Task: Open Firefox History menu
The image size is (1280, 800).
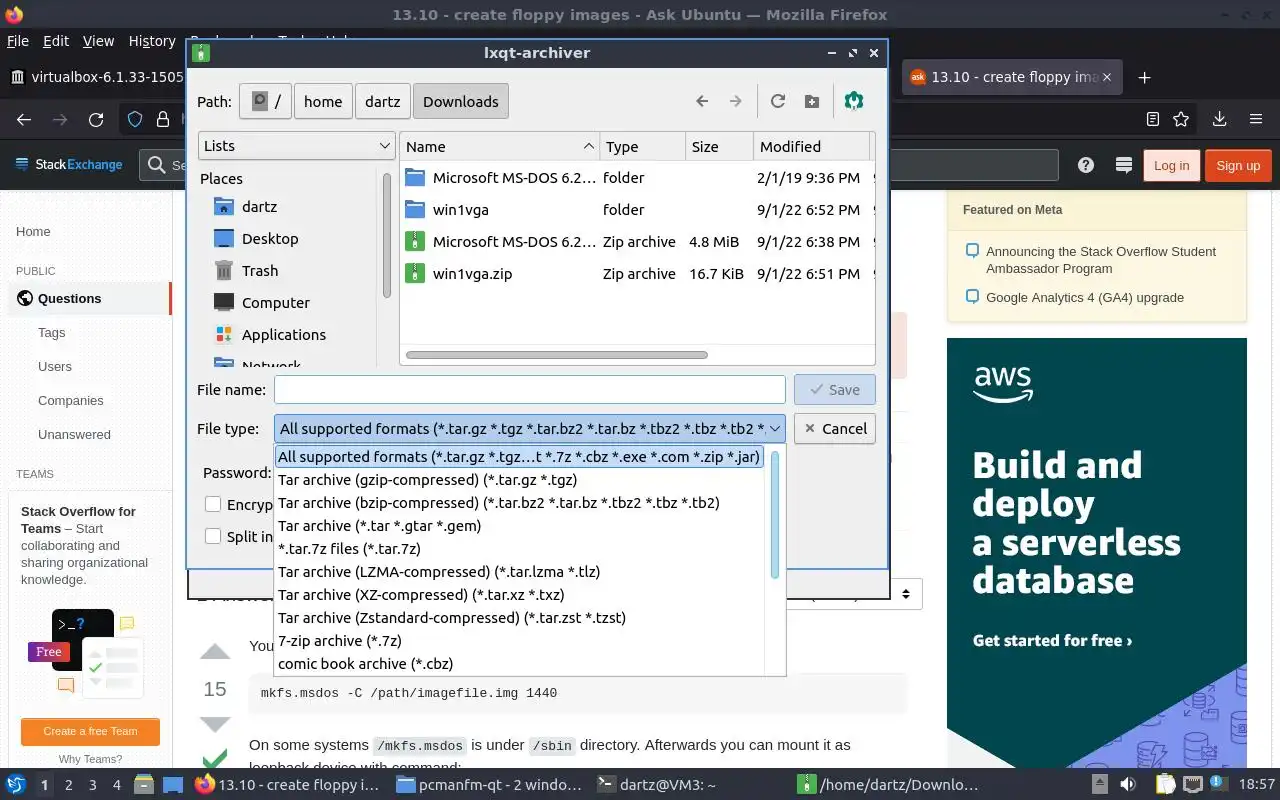Action: tap(152, 41)
